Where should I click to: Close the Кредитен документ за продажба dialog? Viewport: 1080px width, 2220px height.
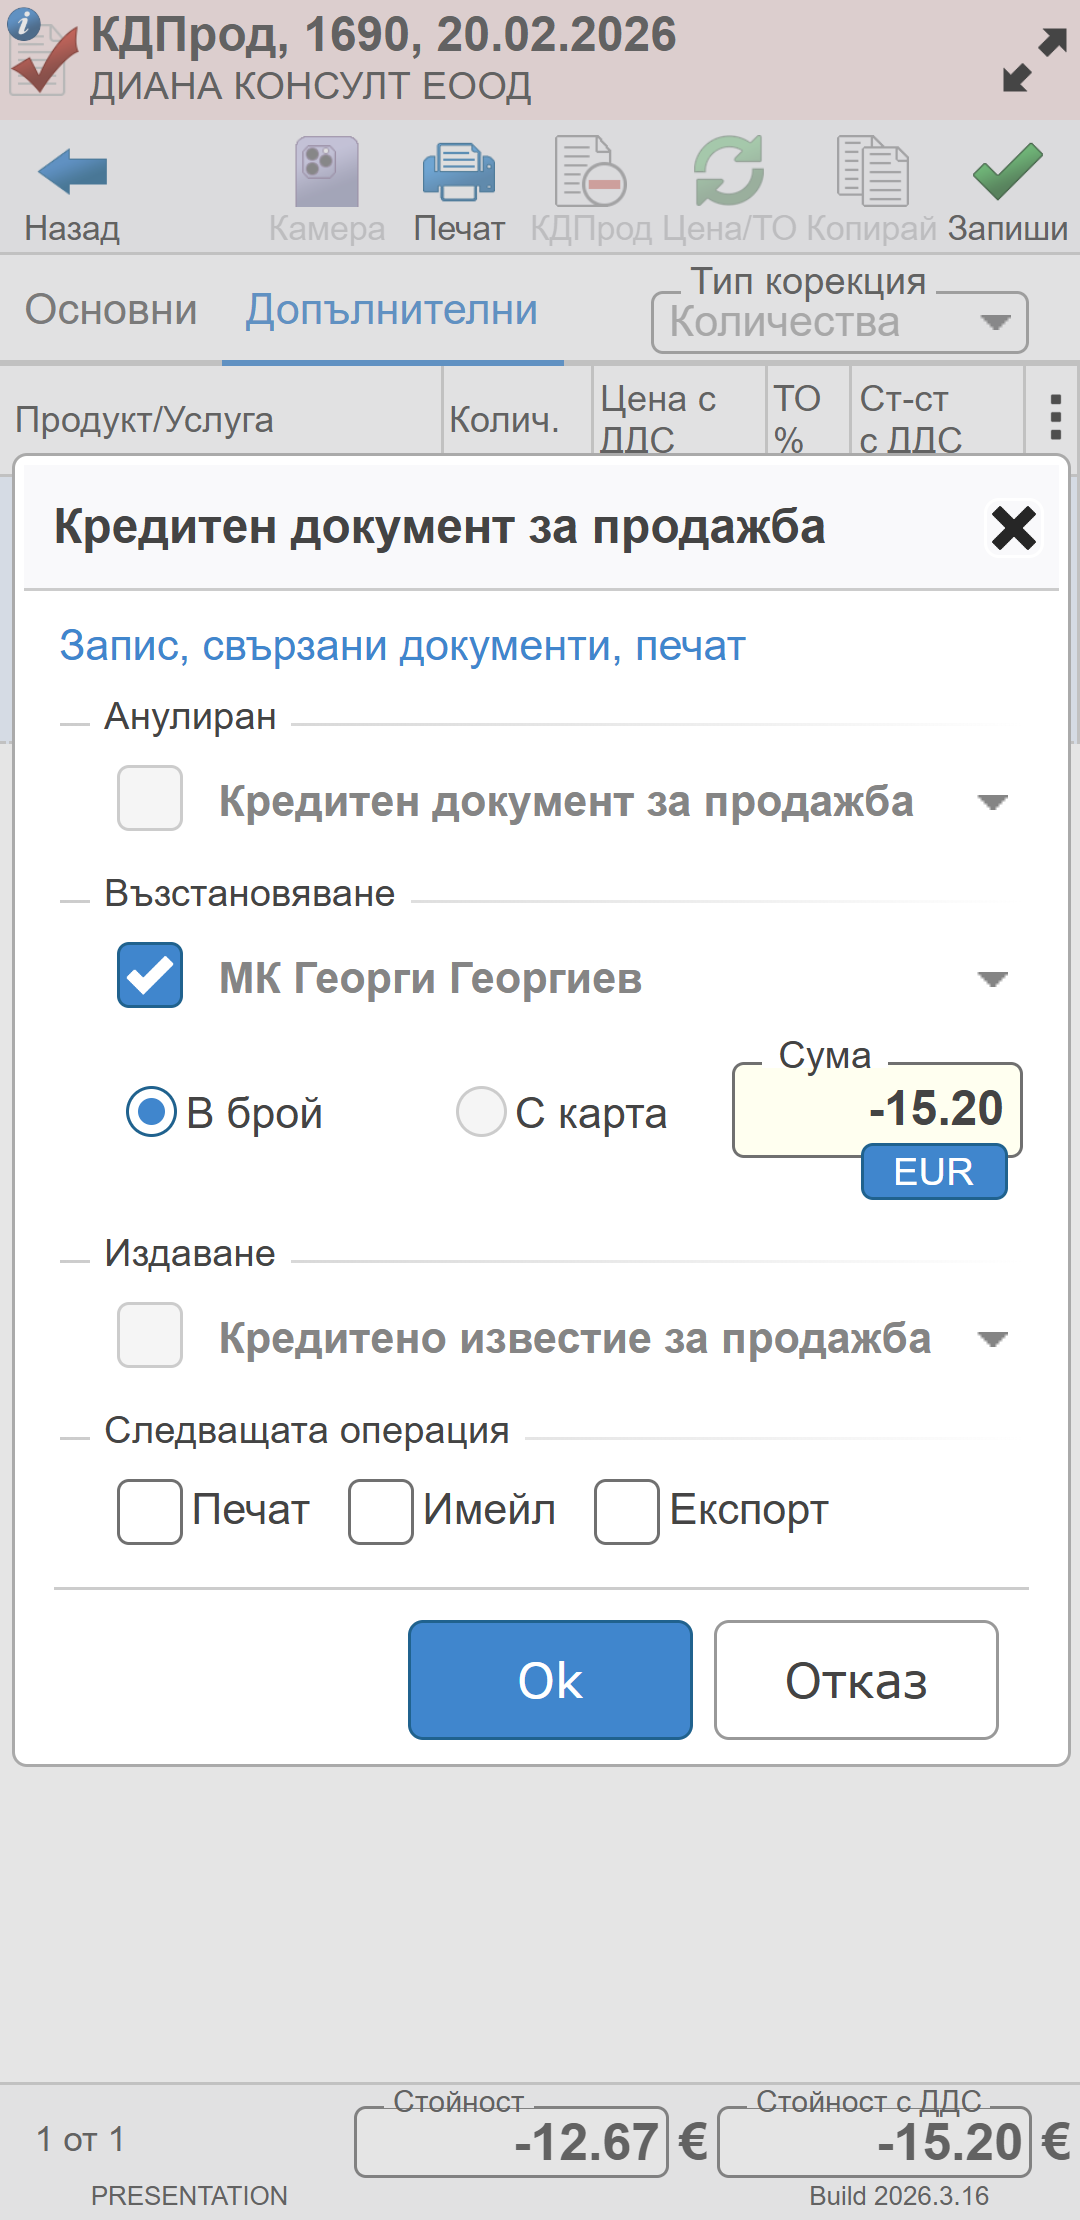[x=1013, y=528]
